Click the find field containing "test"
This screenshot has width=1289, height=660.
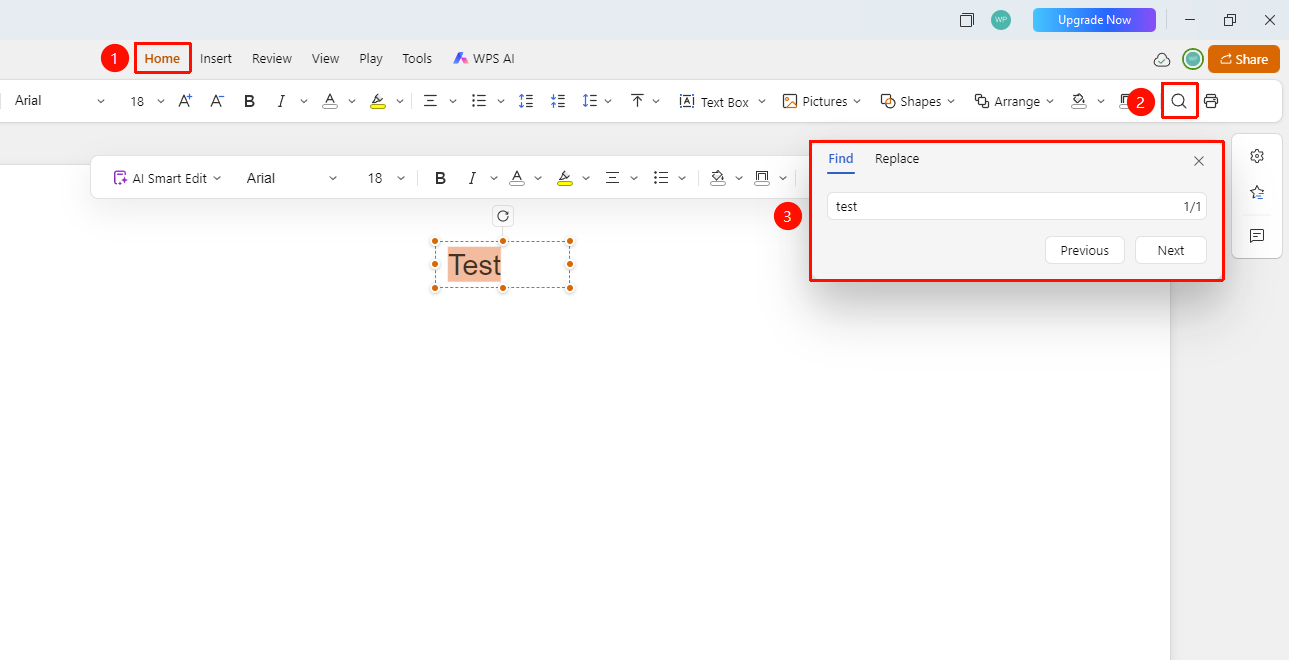1016,206
